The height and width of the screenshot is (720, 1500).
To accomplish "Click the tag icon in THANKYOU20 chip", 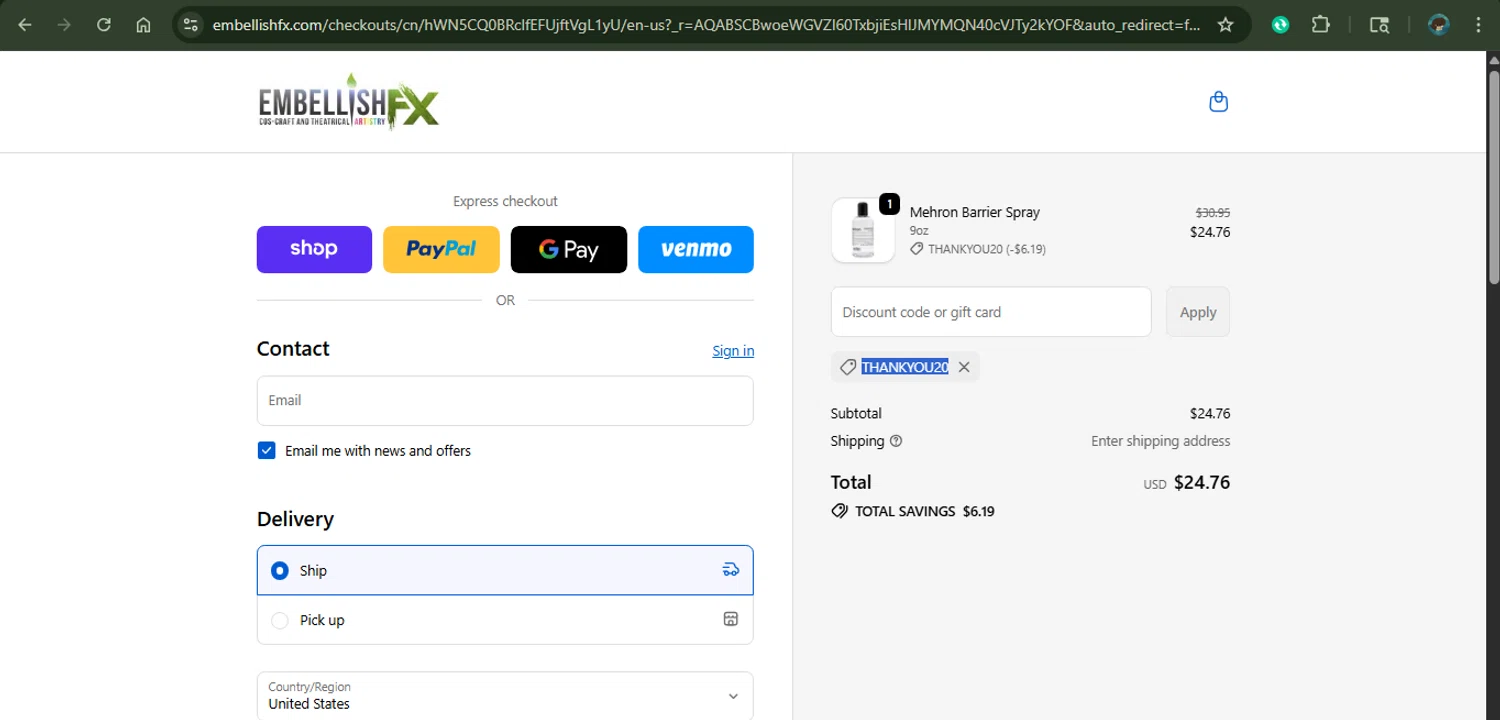I will (847, 367).
